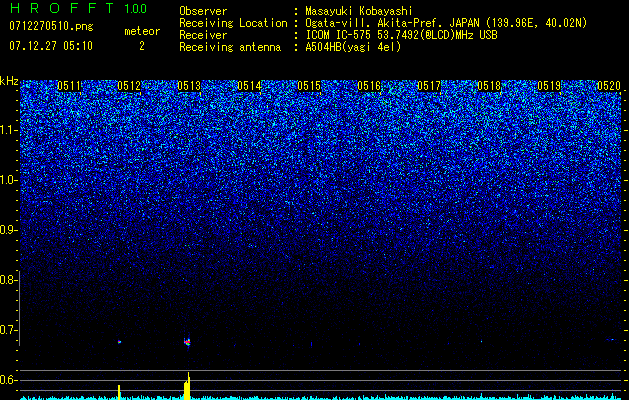Click the filename 0712270510.png text
The width and height of the screenshot is (629, 400).
tap(51, 26)
